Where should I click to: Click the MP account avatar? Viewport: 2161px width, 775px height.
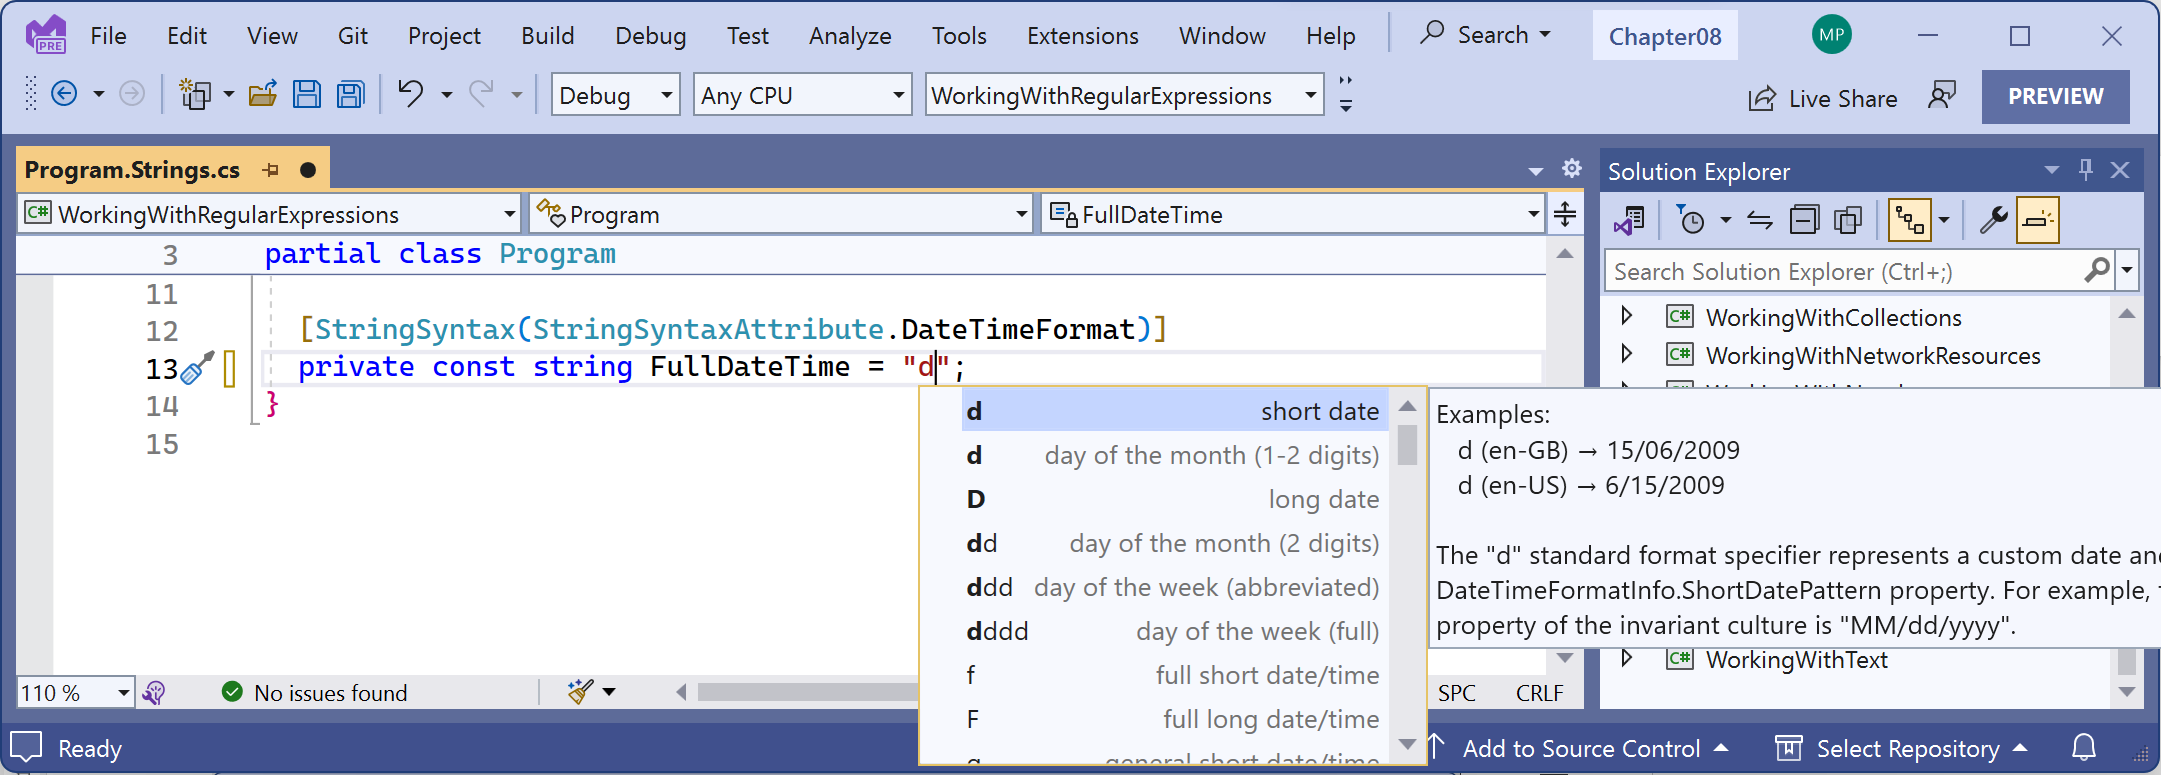click(x=1831, y=35)
